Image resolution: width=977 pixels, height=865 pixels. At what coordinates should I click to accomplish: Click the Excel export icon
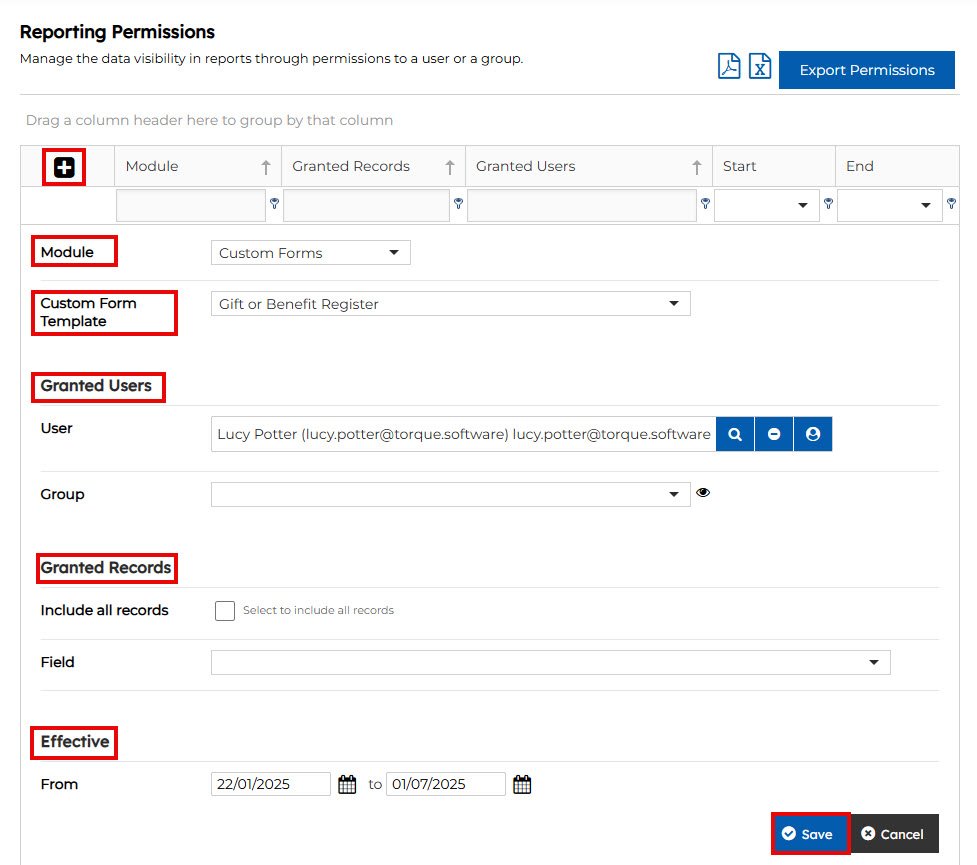760,67
